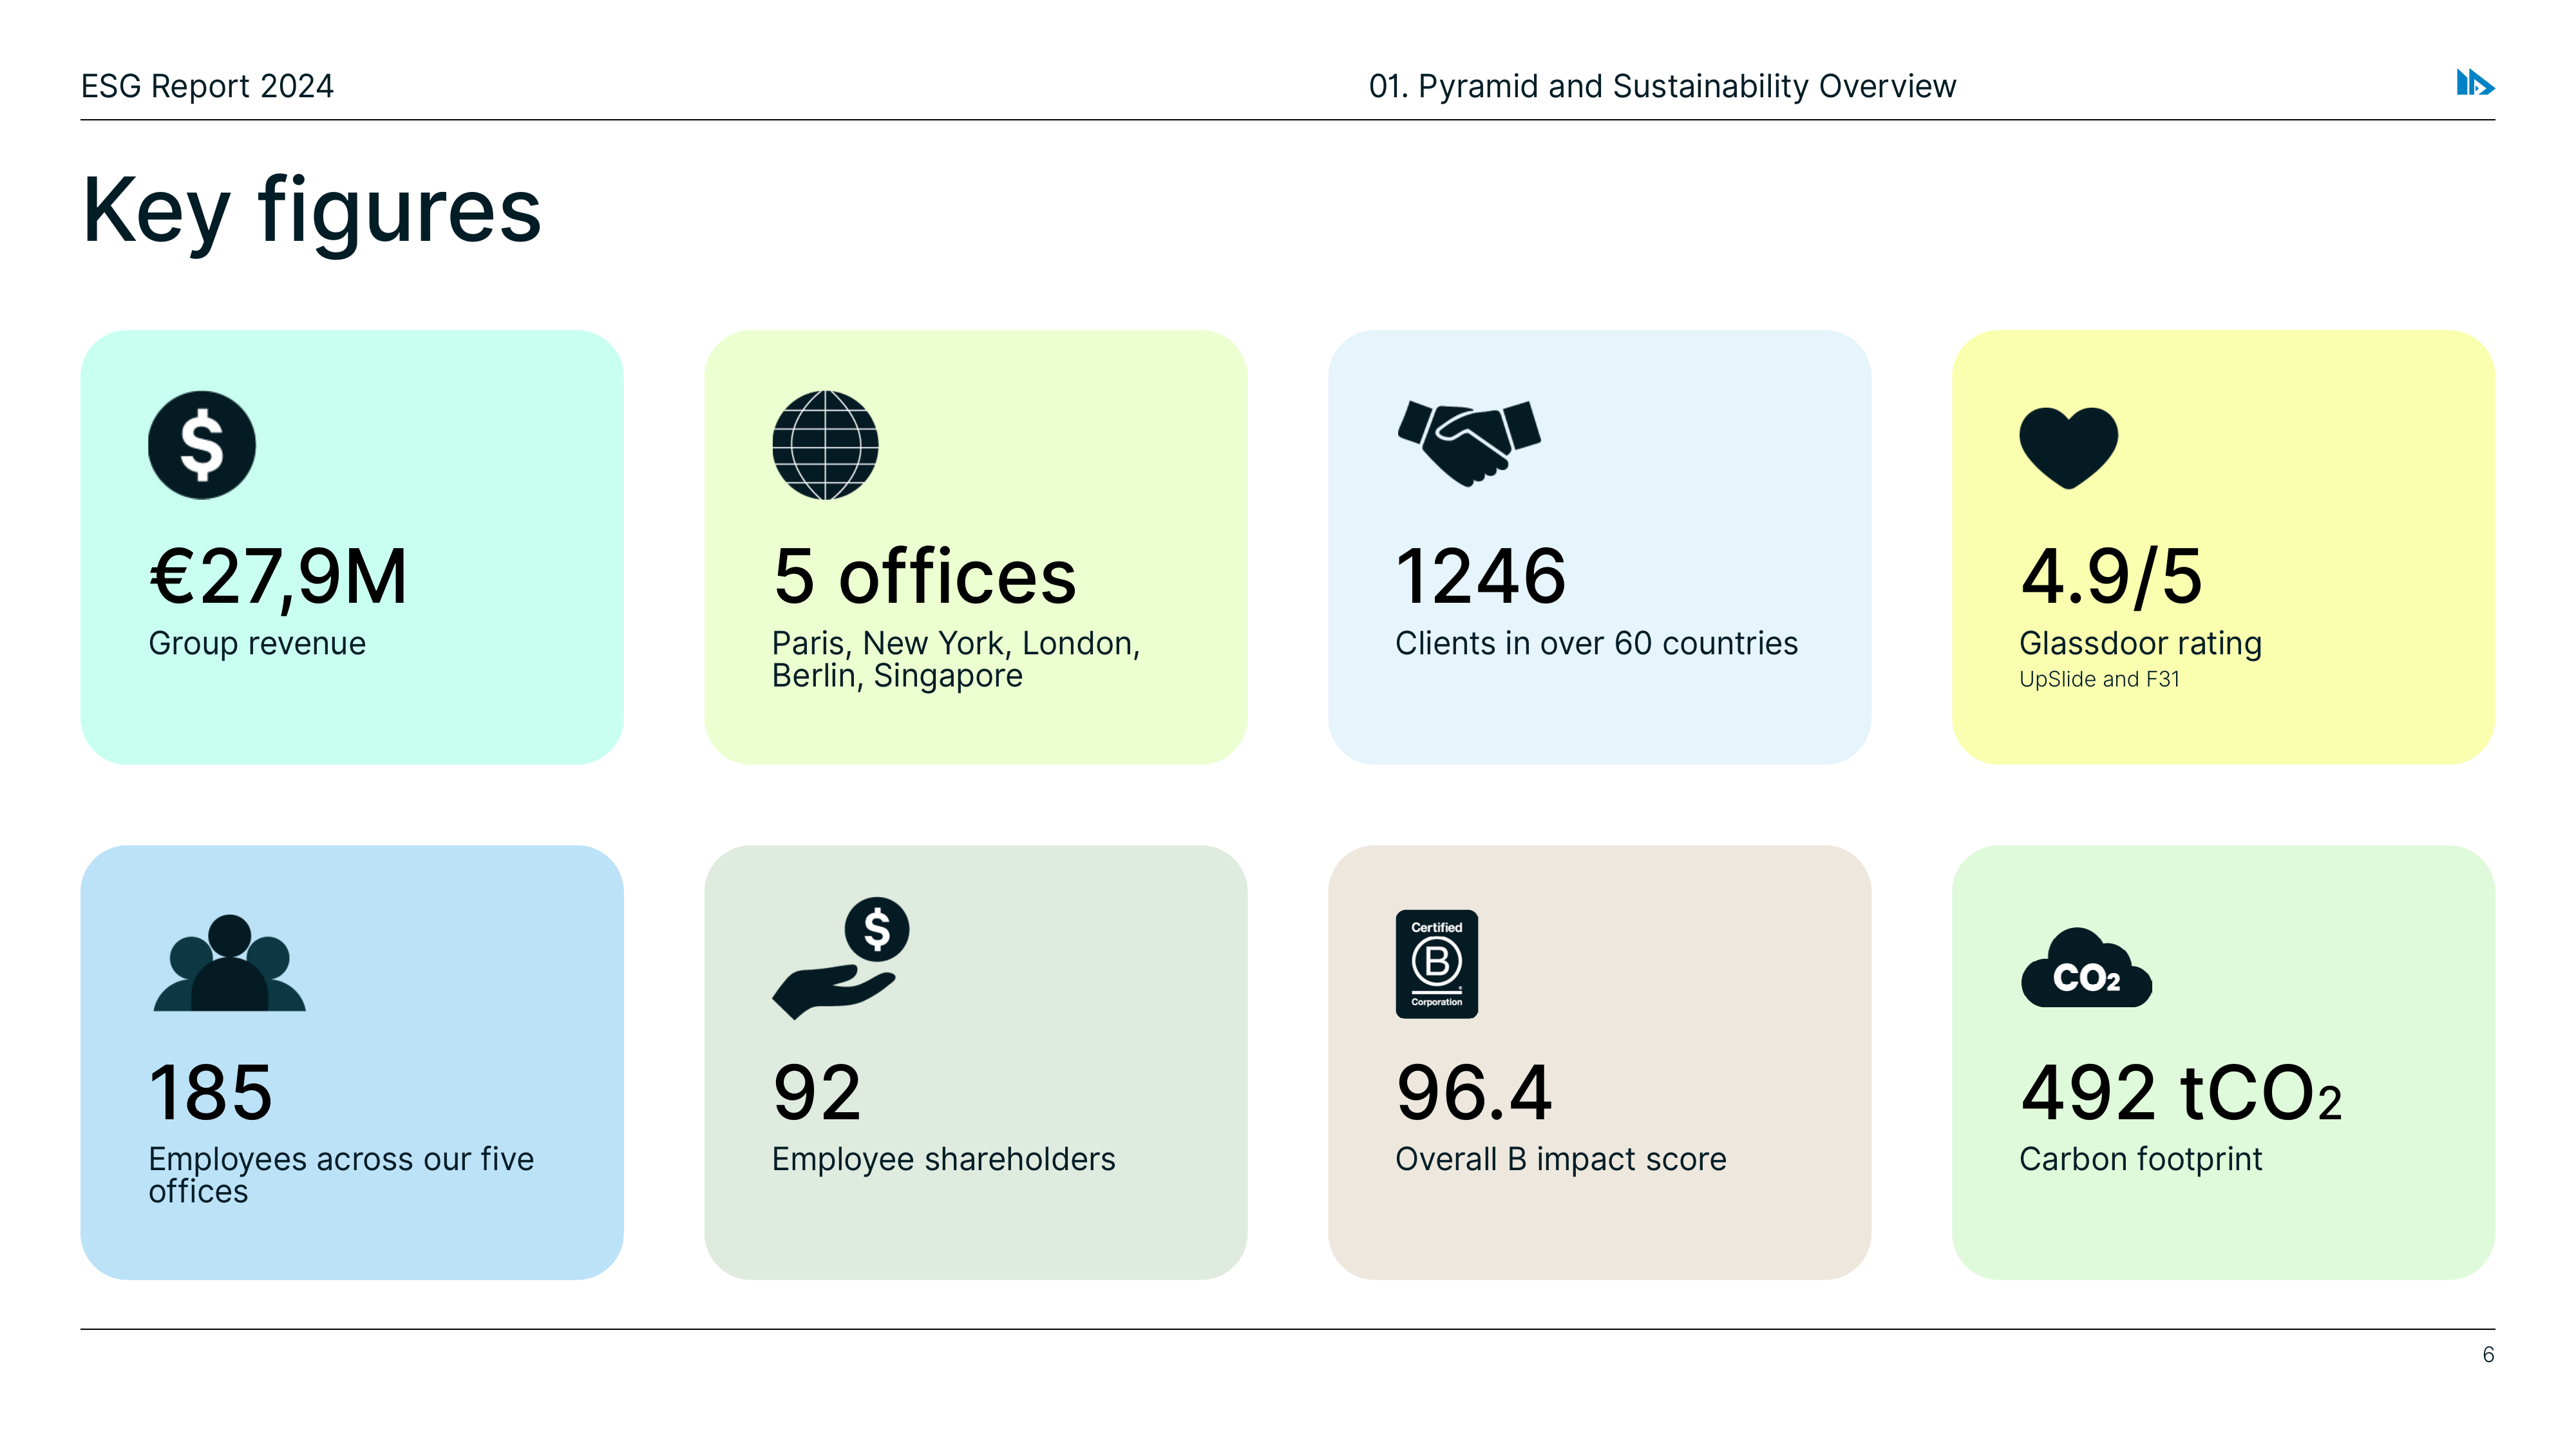The height and width of the screenshot is (1449, 2576).
Task: Click '01. Pyramid and Sustainability Overview' header
Action: tap(1662, 86)
